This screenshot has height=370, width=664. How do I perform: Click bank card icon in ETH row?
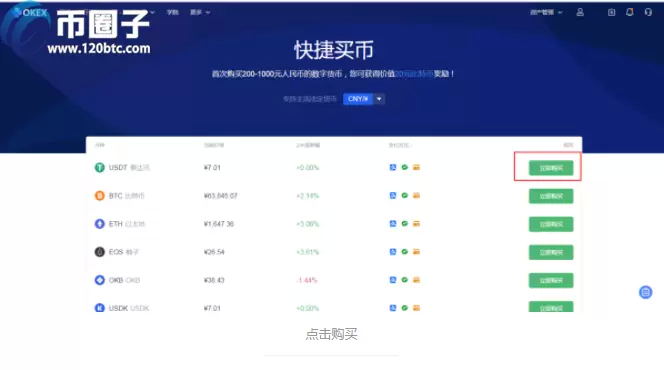pyautogui.click(x=416, y=223)
